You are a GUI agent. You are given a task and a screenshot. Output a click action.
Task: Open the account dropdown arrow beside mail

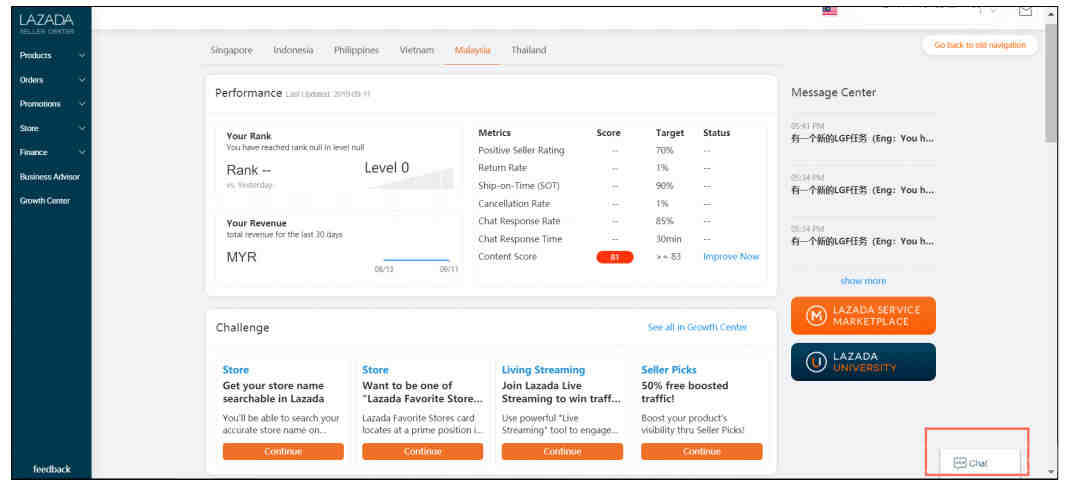coord(993,10)
